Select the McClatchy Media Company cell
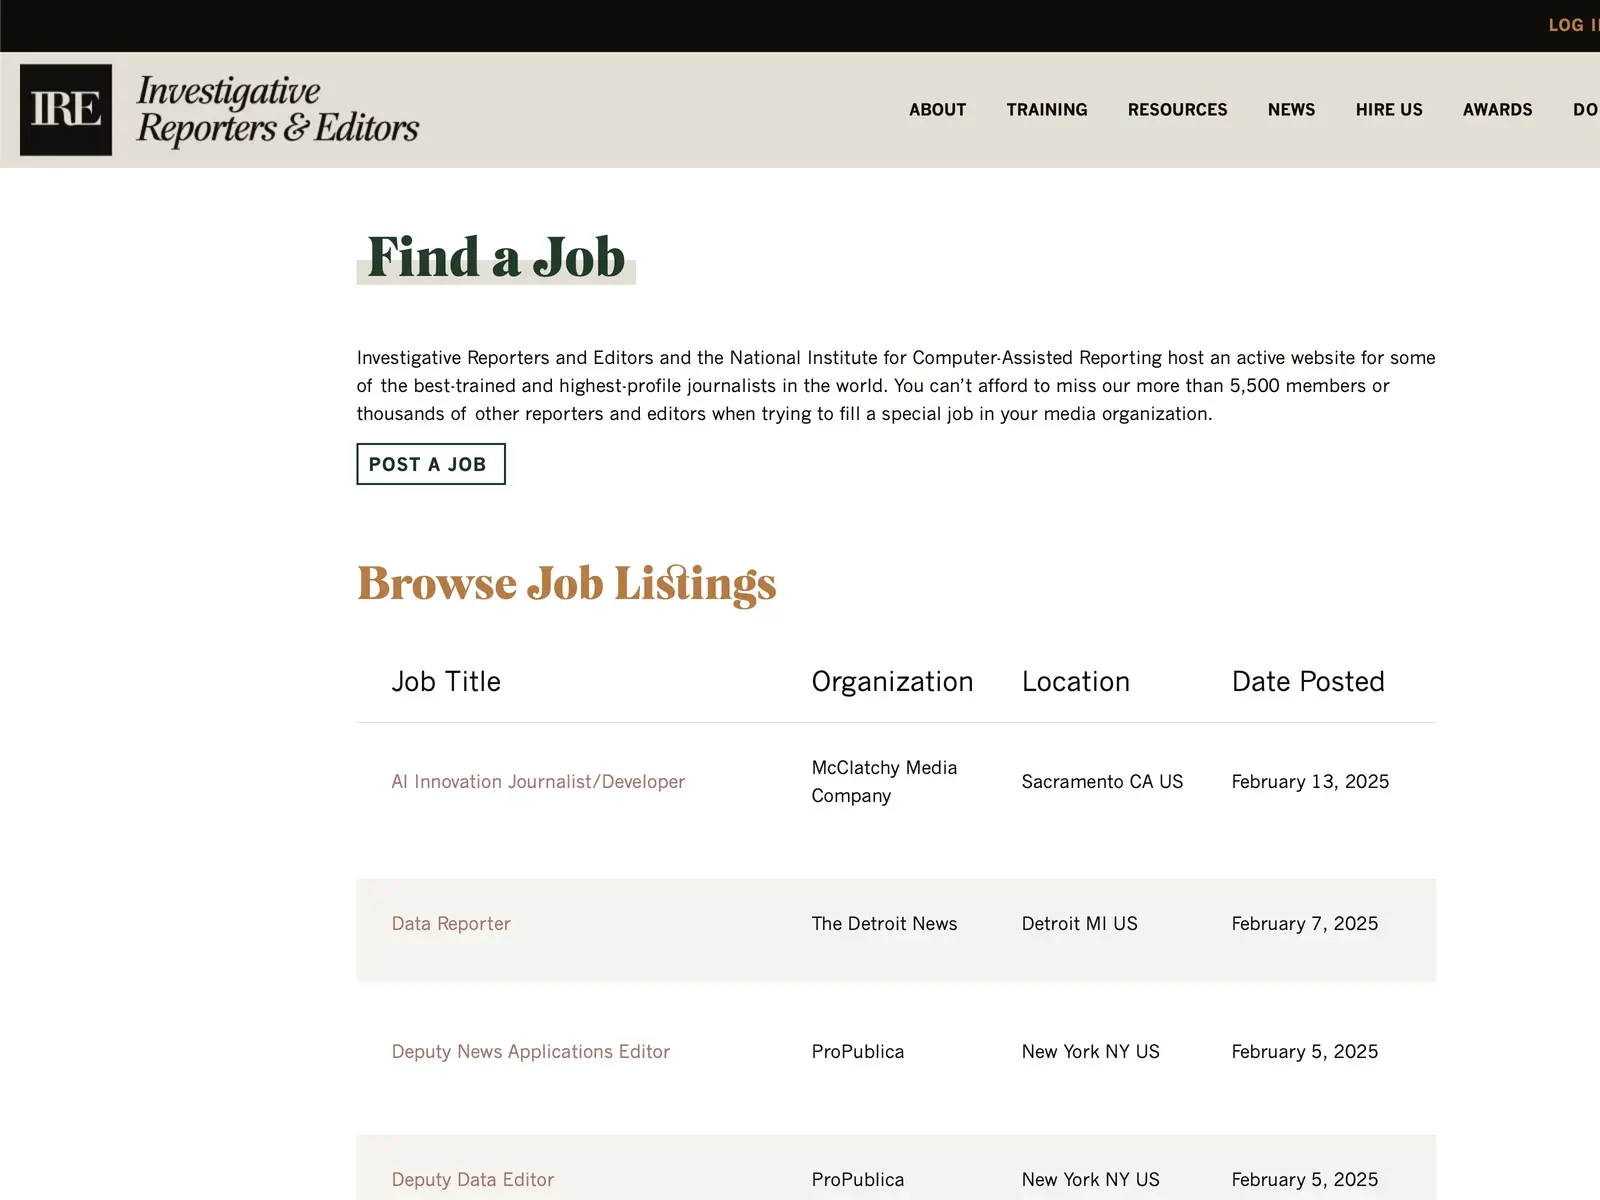This screenshot has width=1600, height=1200. coord(884,782)
